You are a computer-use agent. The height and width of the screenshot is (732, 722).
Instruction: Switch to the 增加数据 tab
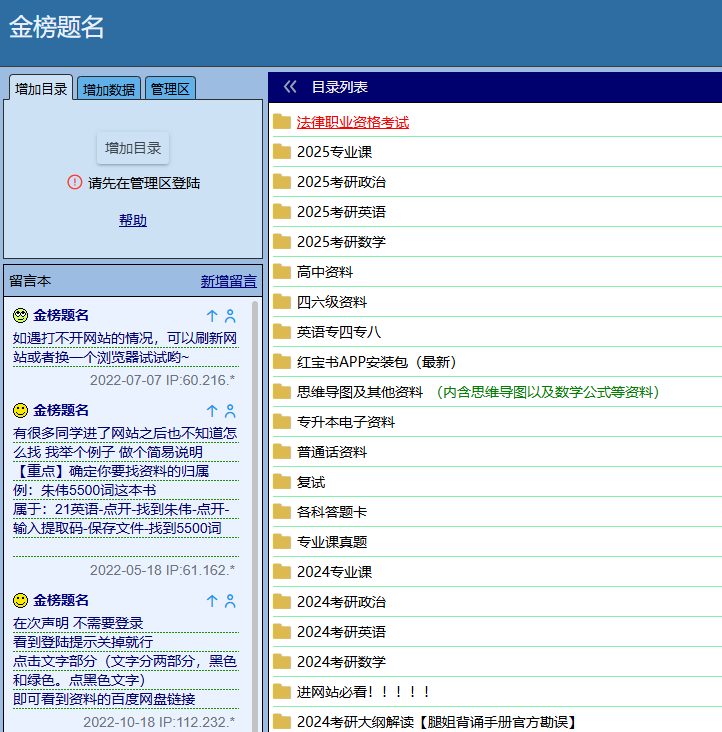click(109, 89)
